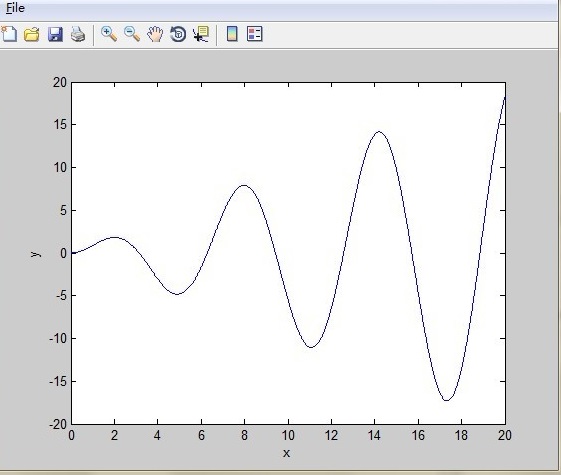Create a new figure
Image resolution: width=561 pixels, height=475 pixels.
tap(9, 34)
